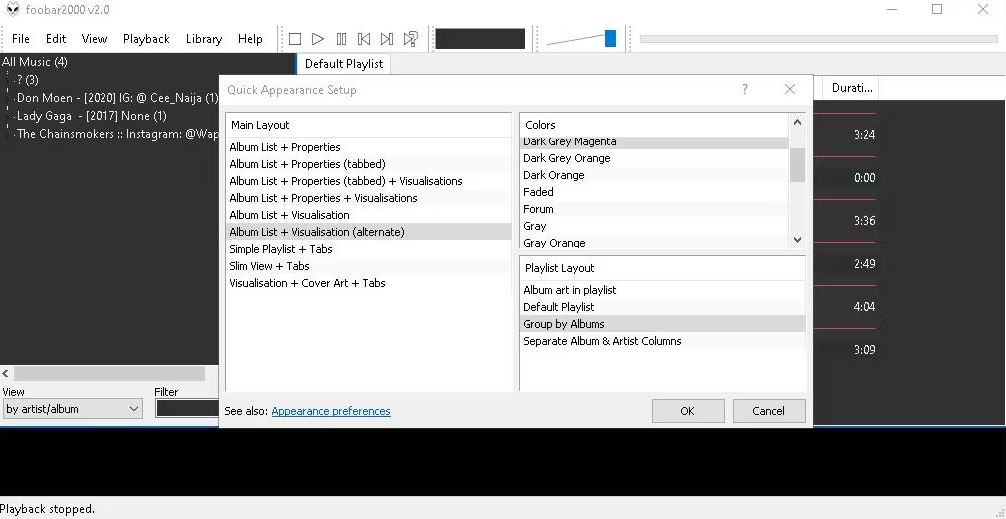Select Dark Grey Magenta color scheme
This screenshot has height=519, width=1006.
coord(654,142)
